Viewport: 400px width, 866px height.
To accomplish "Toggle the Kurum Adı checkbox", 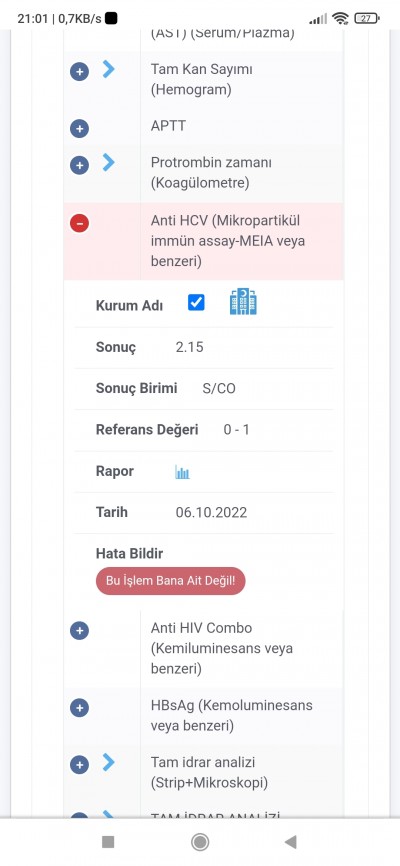I will (x=196, y=303).
